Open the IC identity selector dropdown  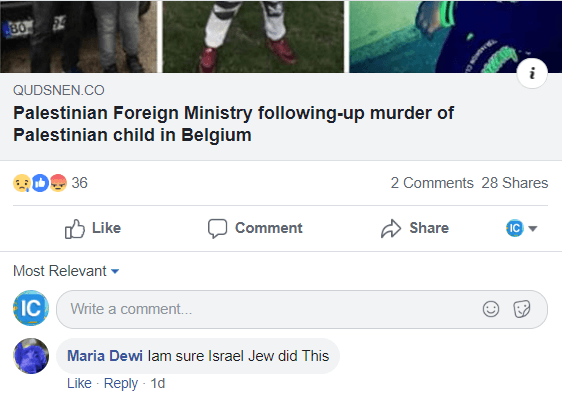coord(521,228)
